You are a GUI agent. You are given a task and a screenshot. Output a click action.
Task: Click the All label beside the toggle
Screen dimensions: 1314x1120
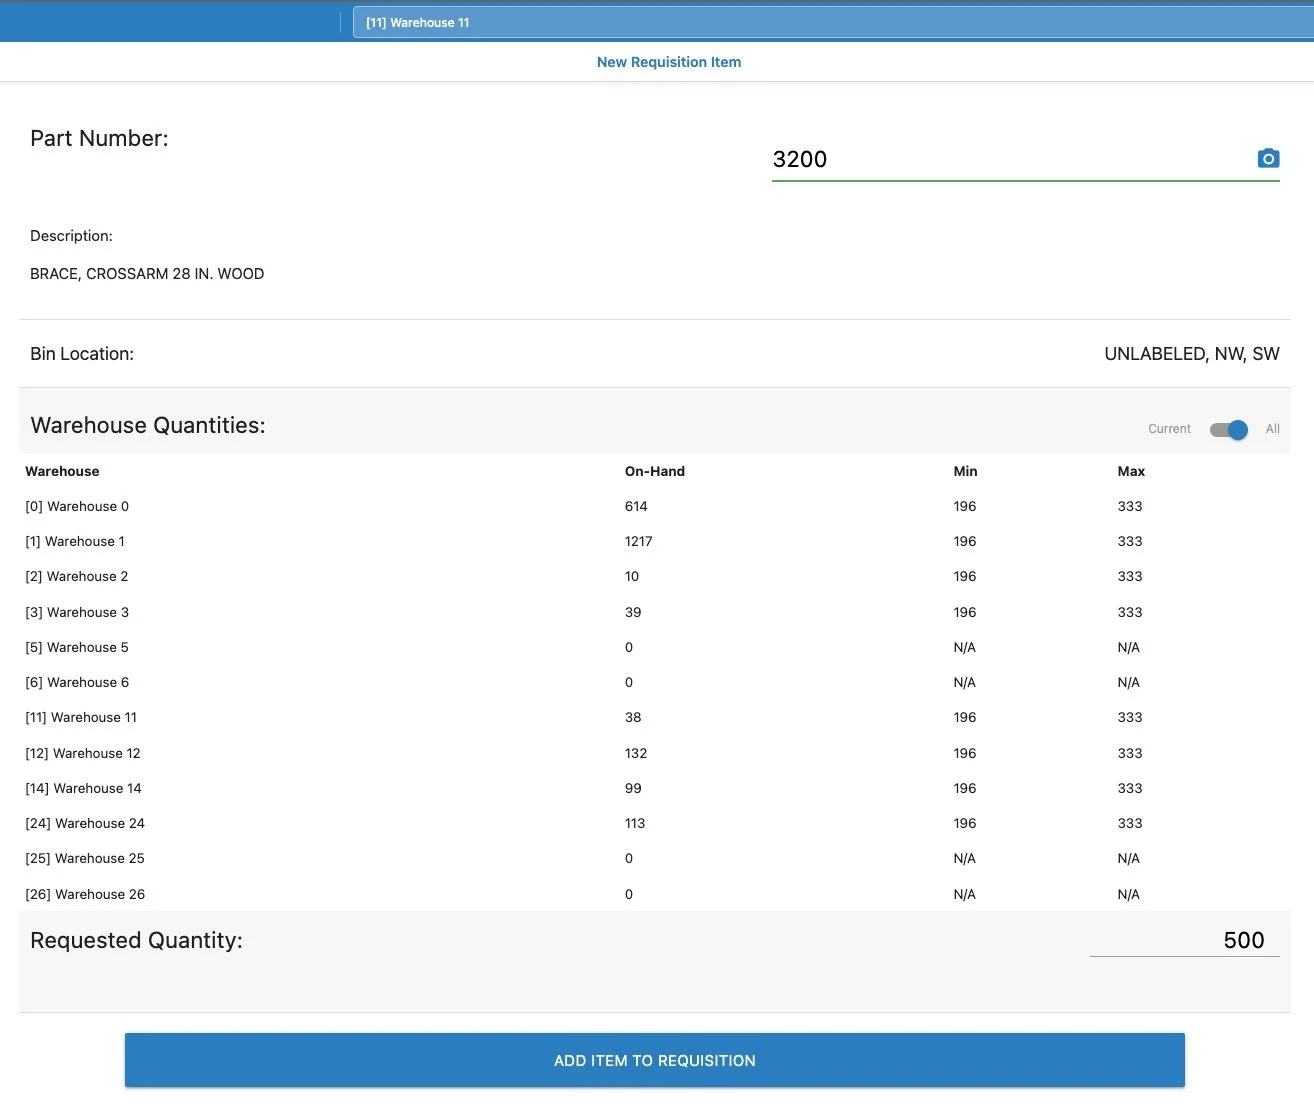tap(1272, 429)
